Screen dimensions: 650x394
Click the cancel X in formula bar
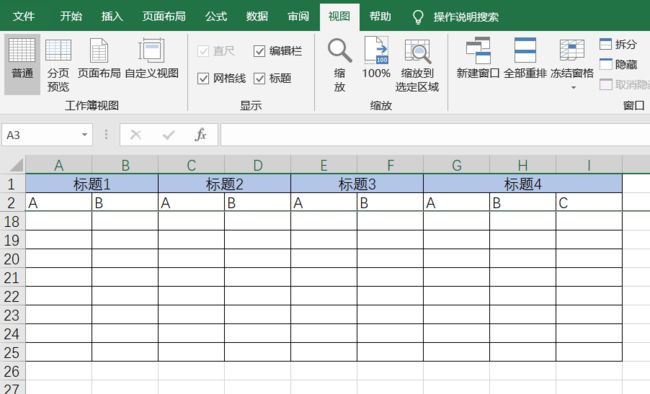point(136,135)
